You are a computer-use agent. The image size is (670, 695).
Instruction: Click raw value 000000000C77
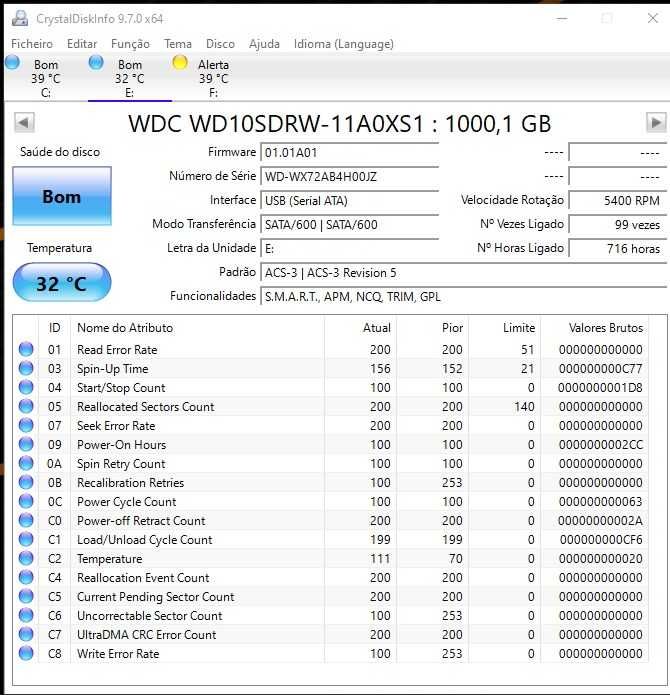600,369
